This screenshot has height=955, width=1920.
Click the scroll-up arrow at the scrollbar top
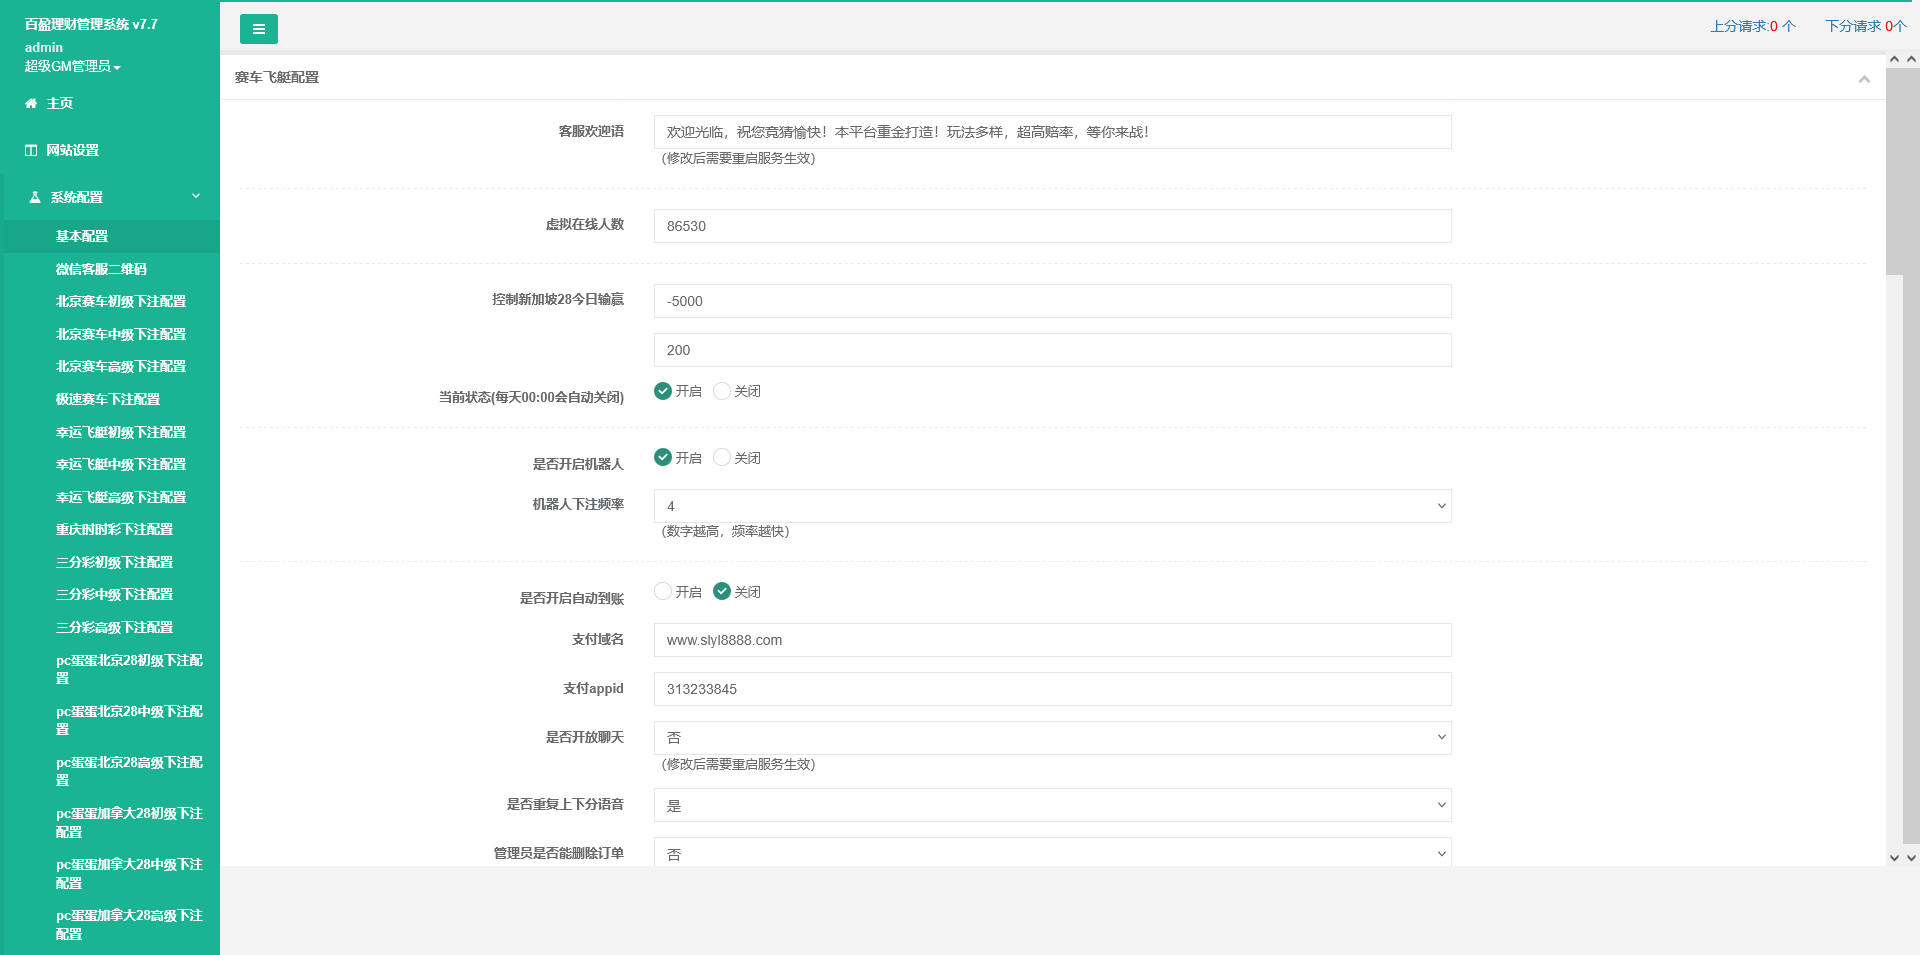(x=1894, y=60)
